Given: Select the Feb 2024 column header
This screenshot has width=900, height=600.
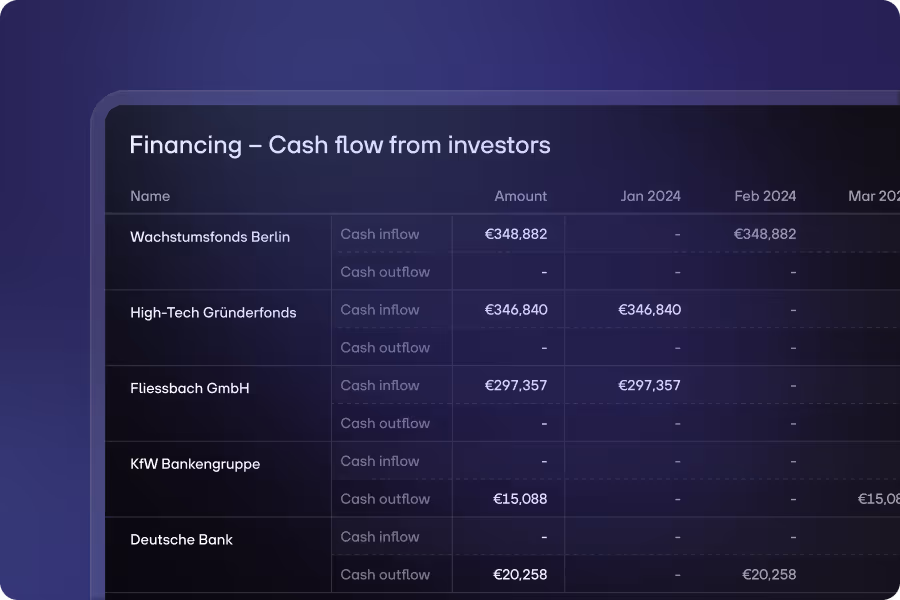Looking at the screenshot, I should pyautogui.click(x=765, y=196).
